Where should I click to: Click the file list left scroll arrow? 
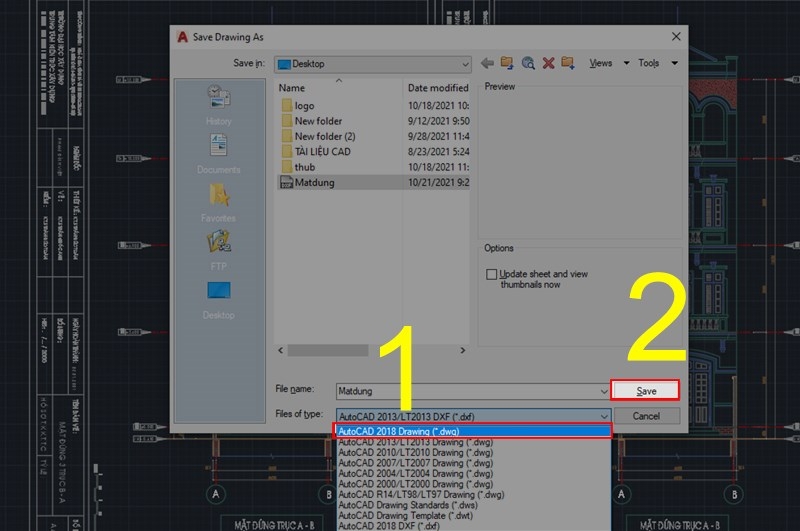click(x=281, y=350)
